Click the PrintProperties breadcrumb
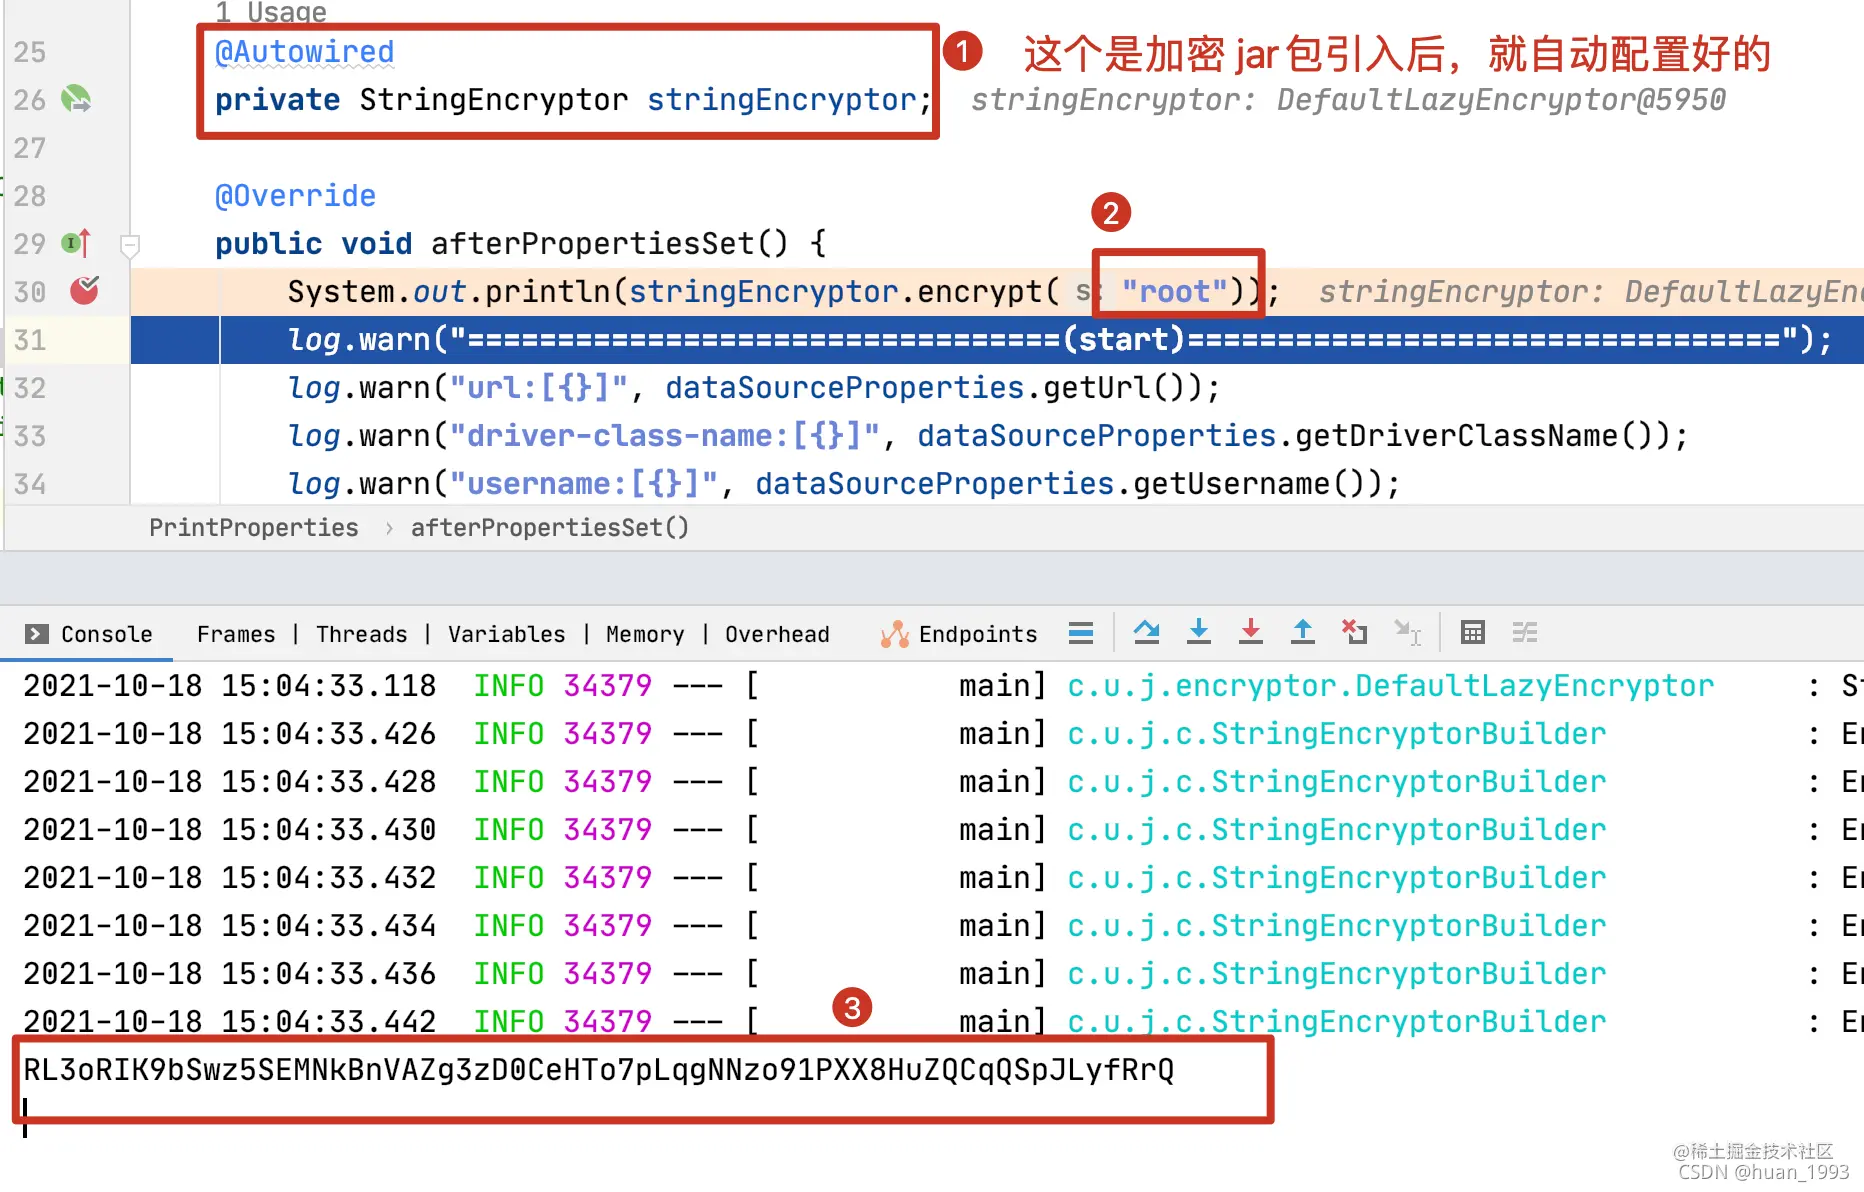 tap(254, 527)
